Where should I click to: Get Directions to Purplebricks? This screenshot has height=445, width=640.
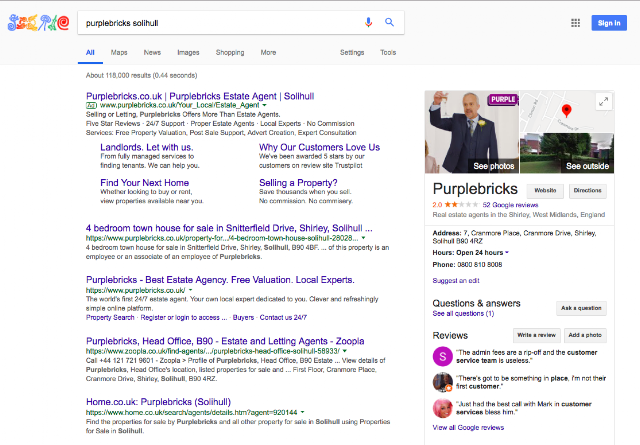point(587,191)
